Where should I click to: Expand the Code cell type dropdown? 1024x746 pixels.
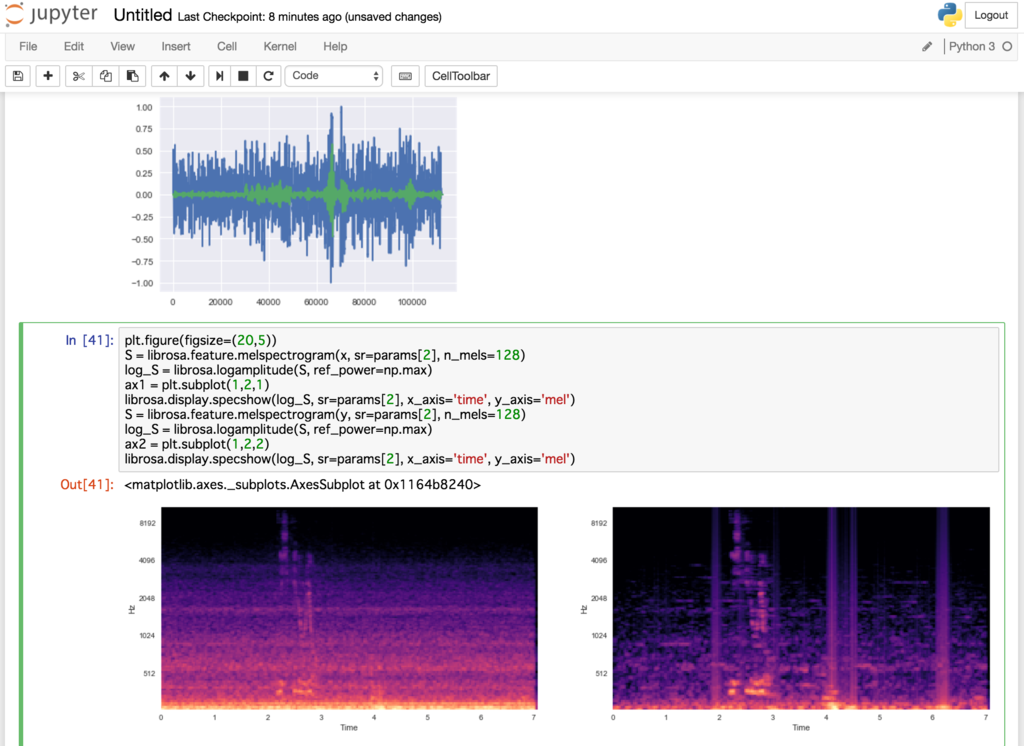(x=334, y=76)
